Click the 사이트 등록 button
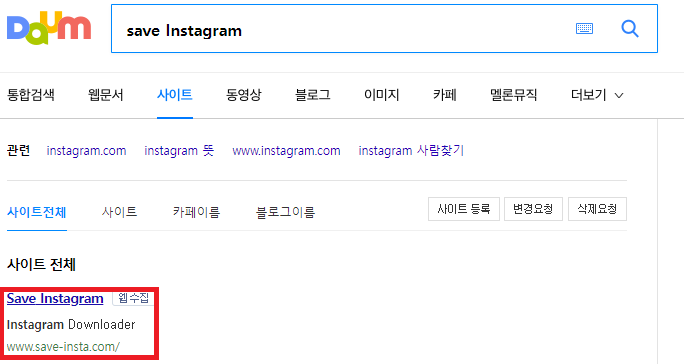The image size is (684, 364). (464, 209)
